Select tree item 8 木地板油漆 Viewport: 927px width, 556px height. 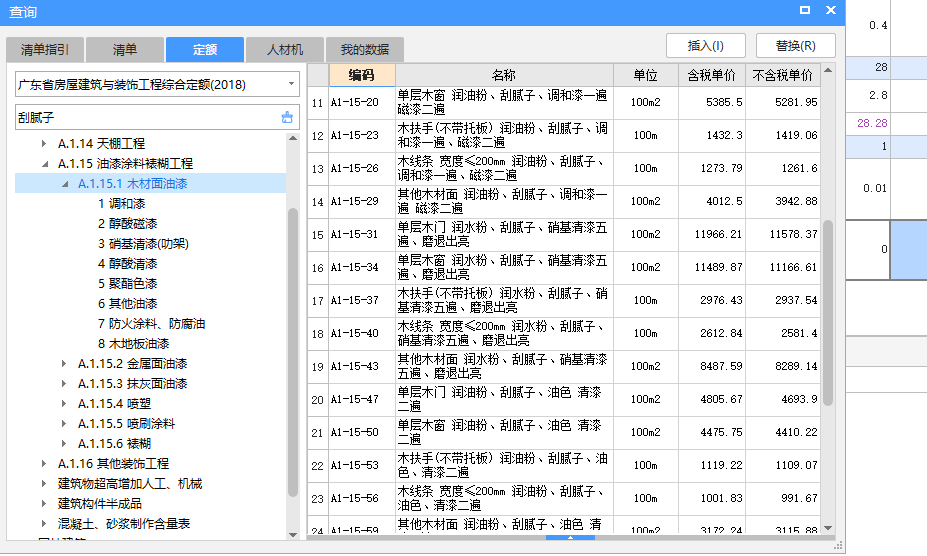[x=134, y=344]
